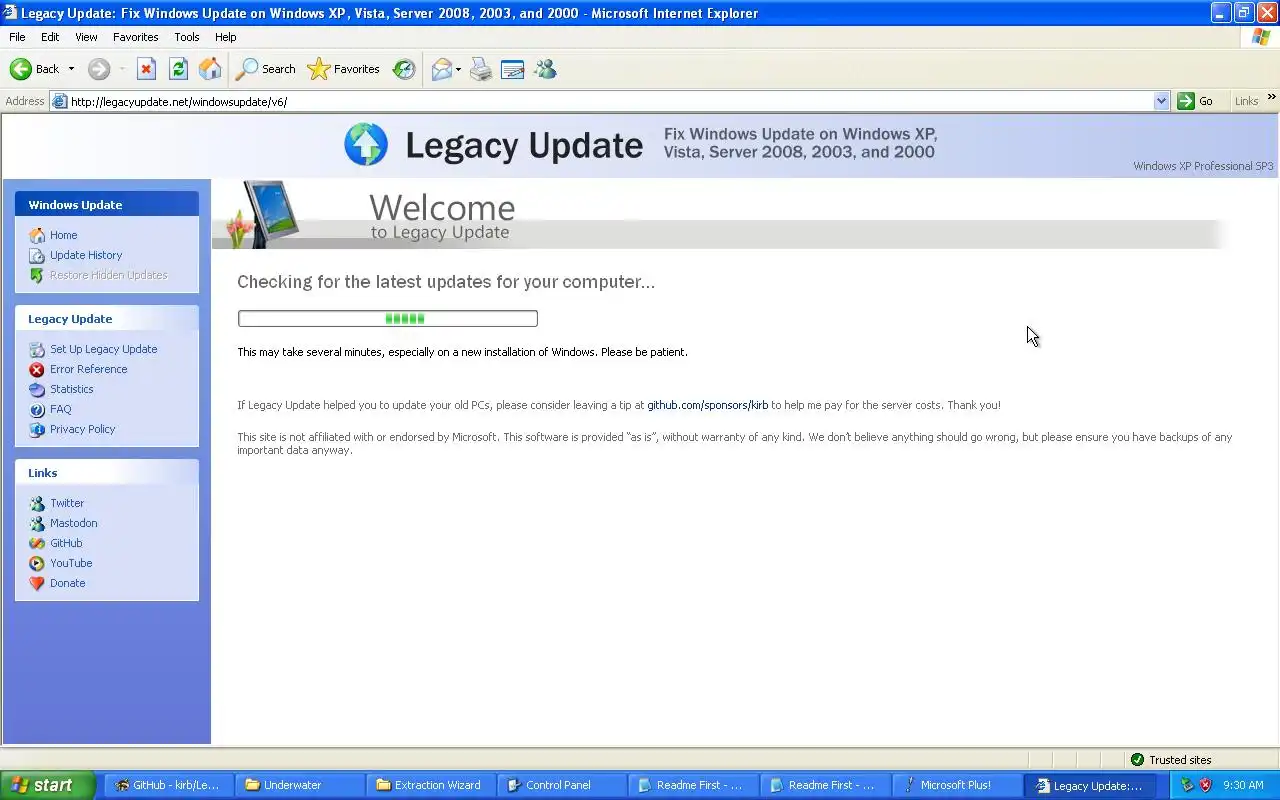The image size is (1280, 800).
Task: Go back with the Back arrow button
Action: click(34, 69)
